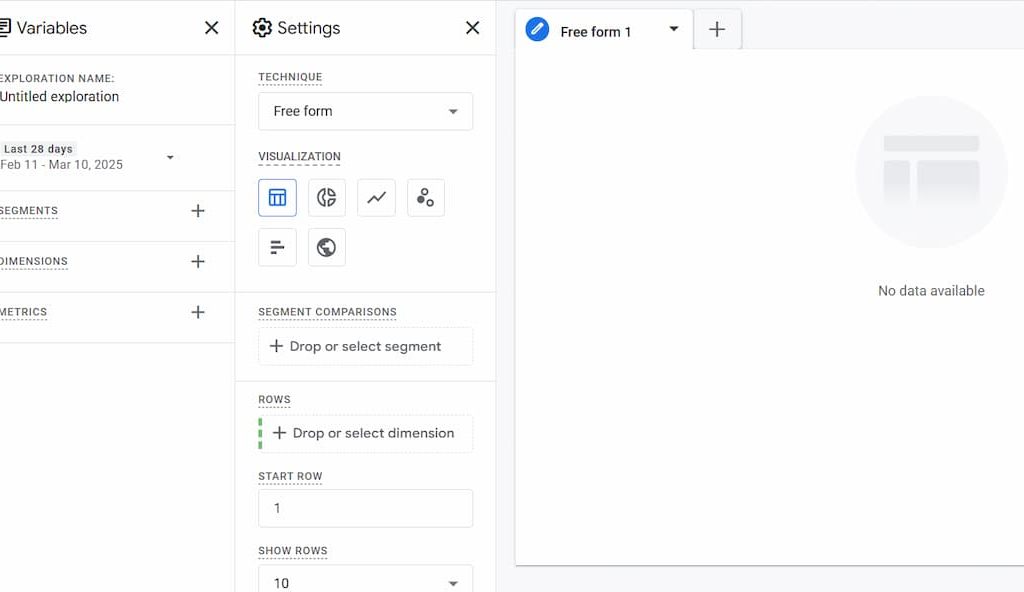Image resolution: width=1024 pixels, height=592 pixels.
Task: Click Drop or select segment area
Action: pos(365,346)
